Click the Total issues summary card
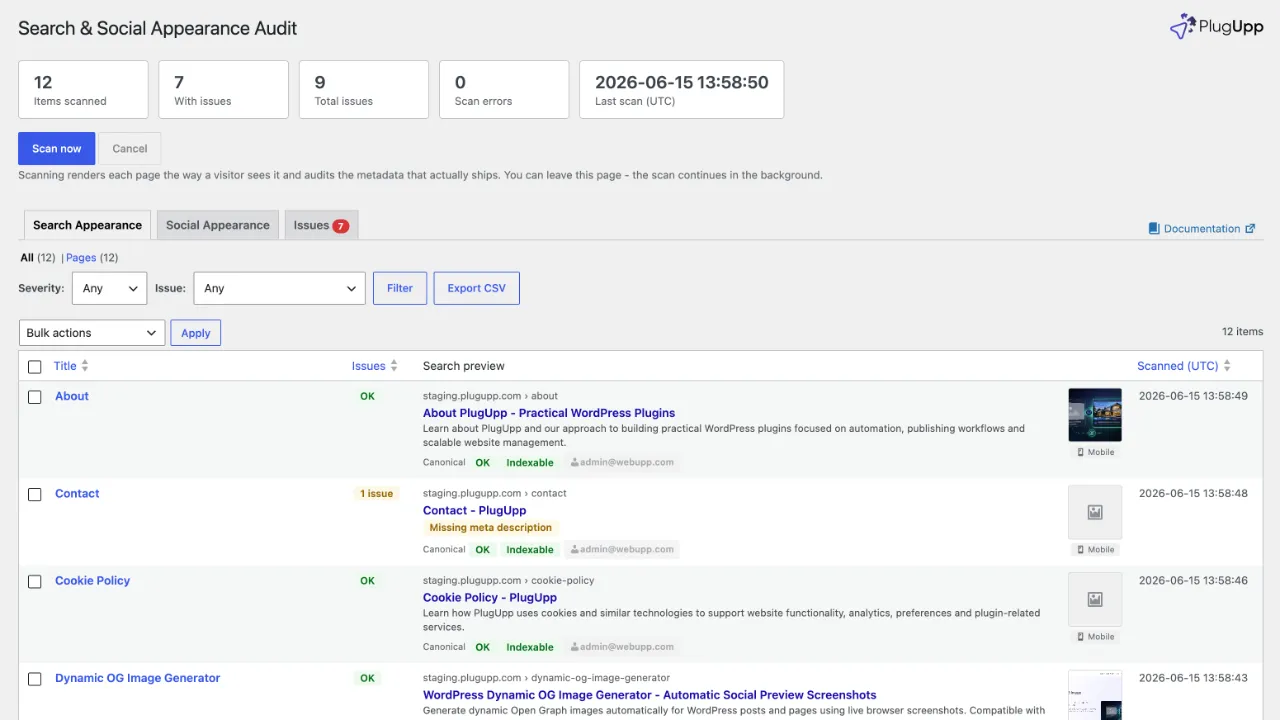Viewport: 1280px width, 720px height. [363, 90]
